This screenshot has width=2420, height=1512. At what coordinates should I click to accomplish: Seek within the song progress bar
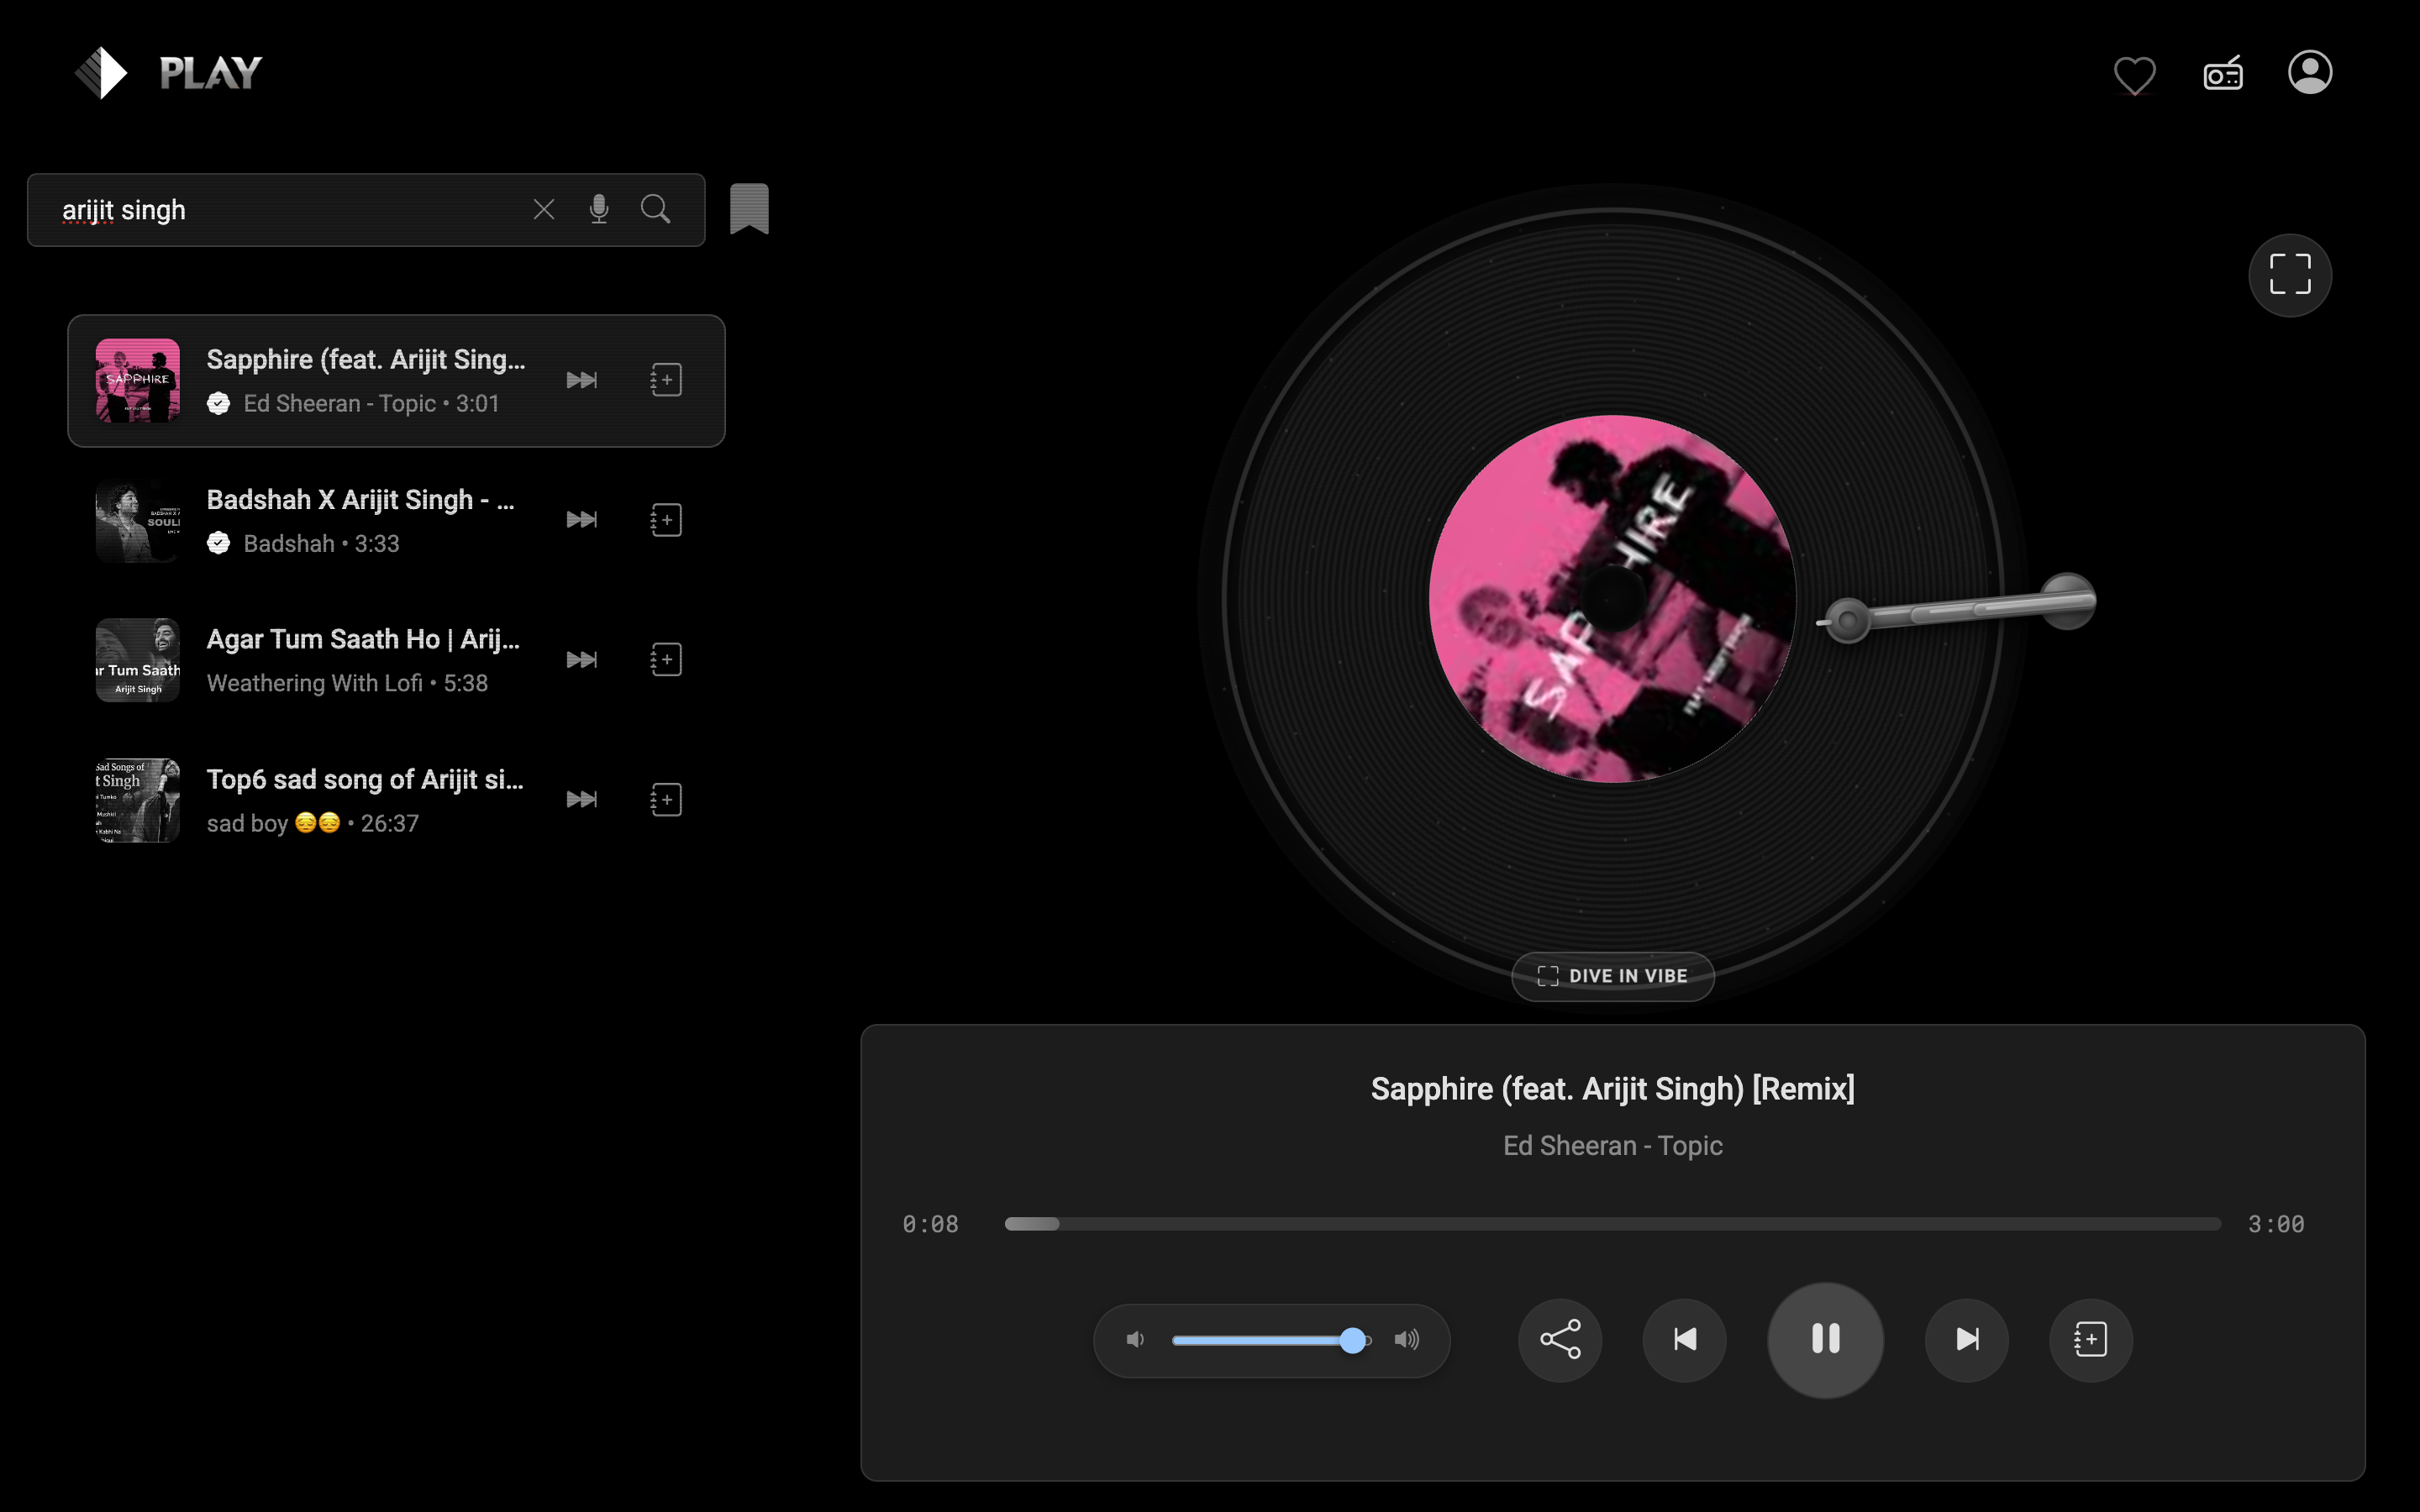tap(1612, 1224)
